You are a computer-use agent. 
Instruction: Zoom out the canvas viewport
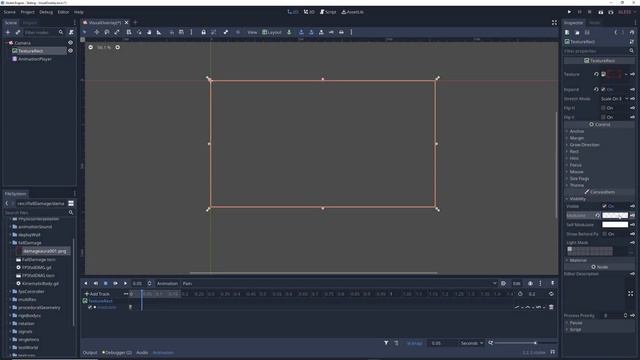pyautogui.click(x=91, y=47)
